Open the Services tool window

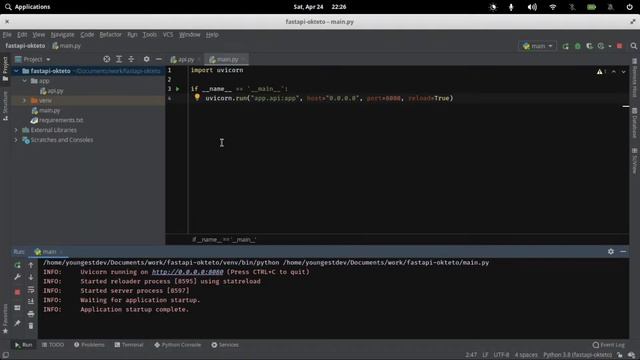click(x=225, y=345)
